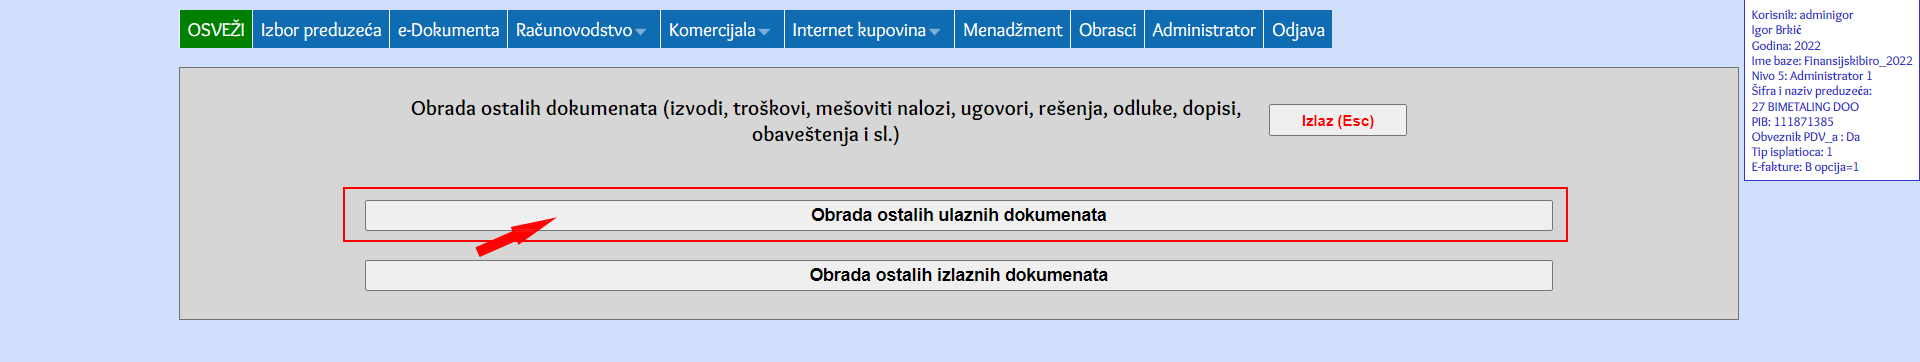1920x362 pixels.
Task: Click the Korisnik: adminigor info line
Action: click(1802, 15)
